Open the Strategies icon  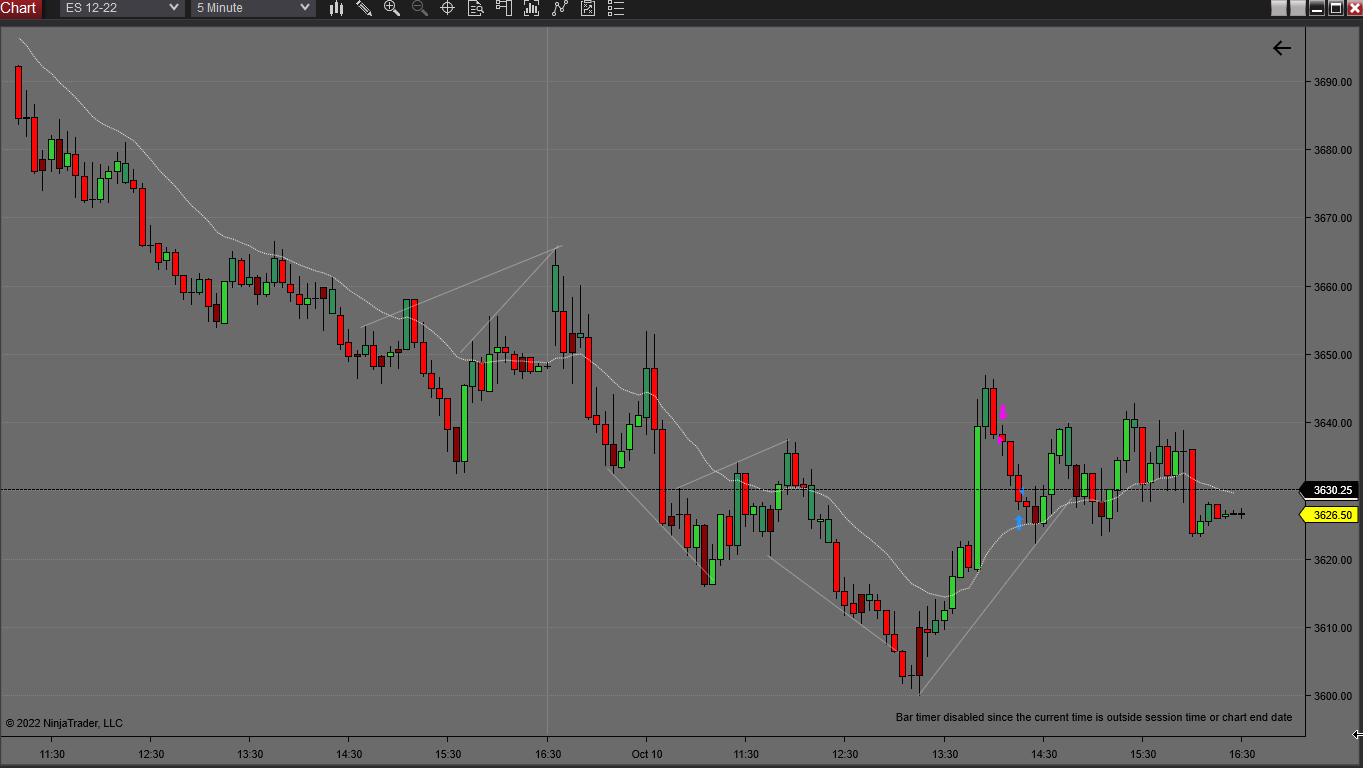coord(588,8)
